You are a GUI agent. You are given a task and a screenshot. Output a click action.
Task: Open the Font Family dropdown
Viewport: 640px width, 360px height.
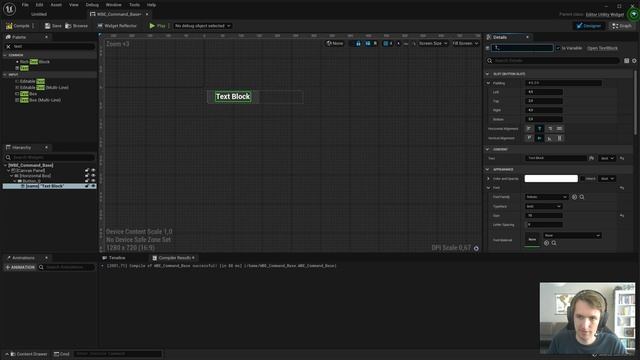point(546,197)
